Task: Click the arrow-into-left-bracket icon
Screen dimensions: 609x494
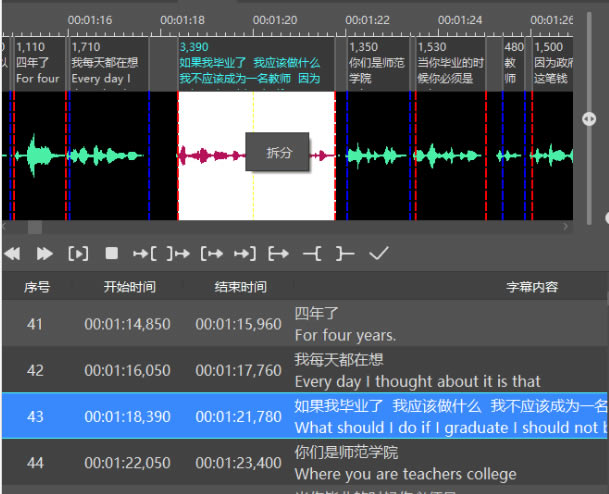Action: 144,254
